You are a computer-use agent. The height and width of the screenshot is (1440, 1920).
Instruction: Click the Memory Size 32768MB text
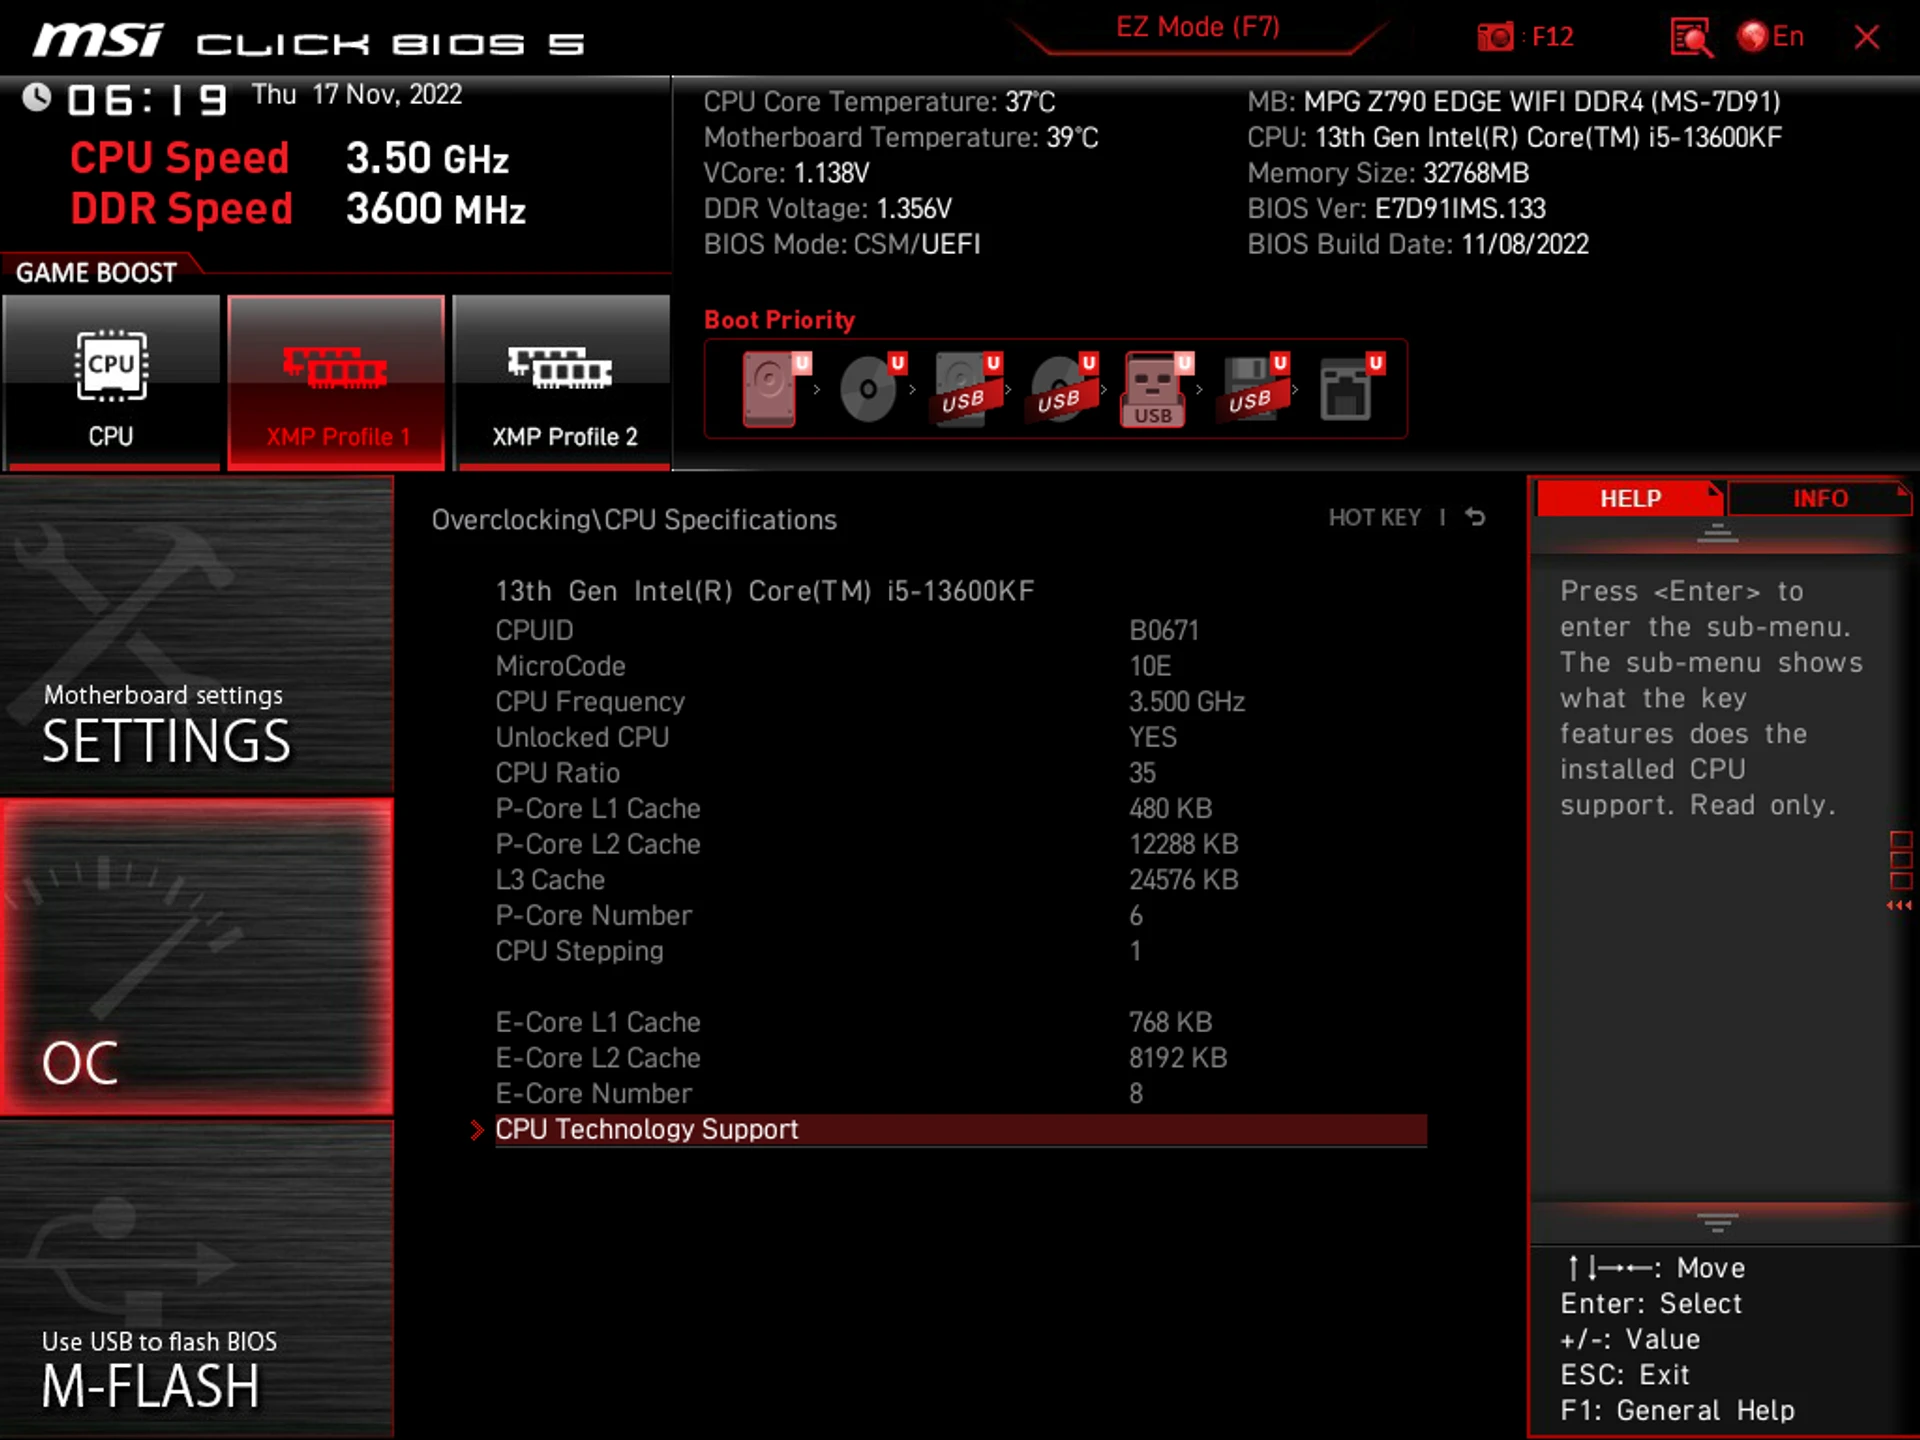pos(1388,173)
